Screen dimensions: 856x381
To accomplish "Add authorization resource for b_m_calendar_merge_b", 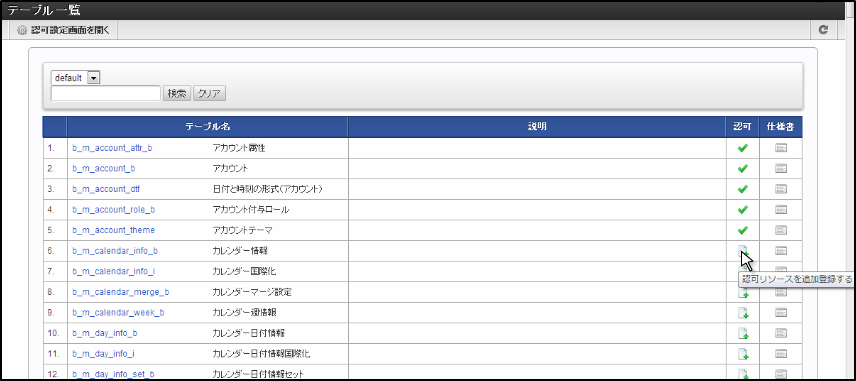I will [x=743, y=293].
